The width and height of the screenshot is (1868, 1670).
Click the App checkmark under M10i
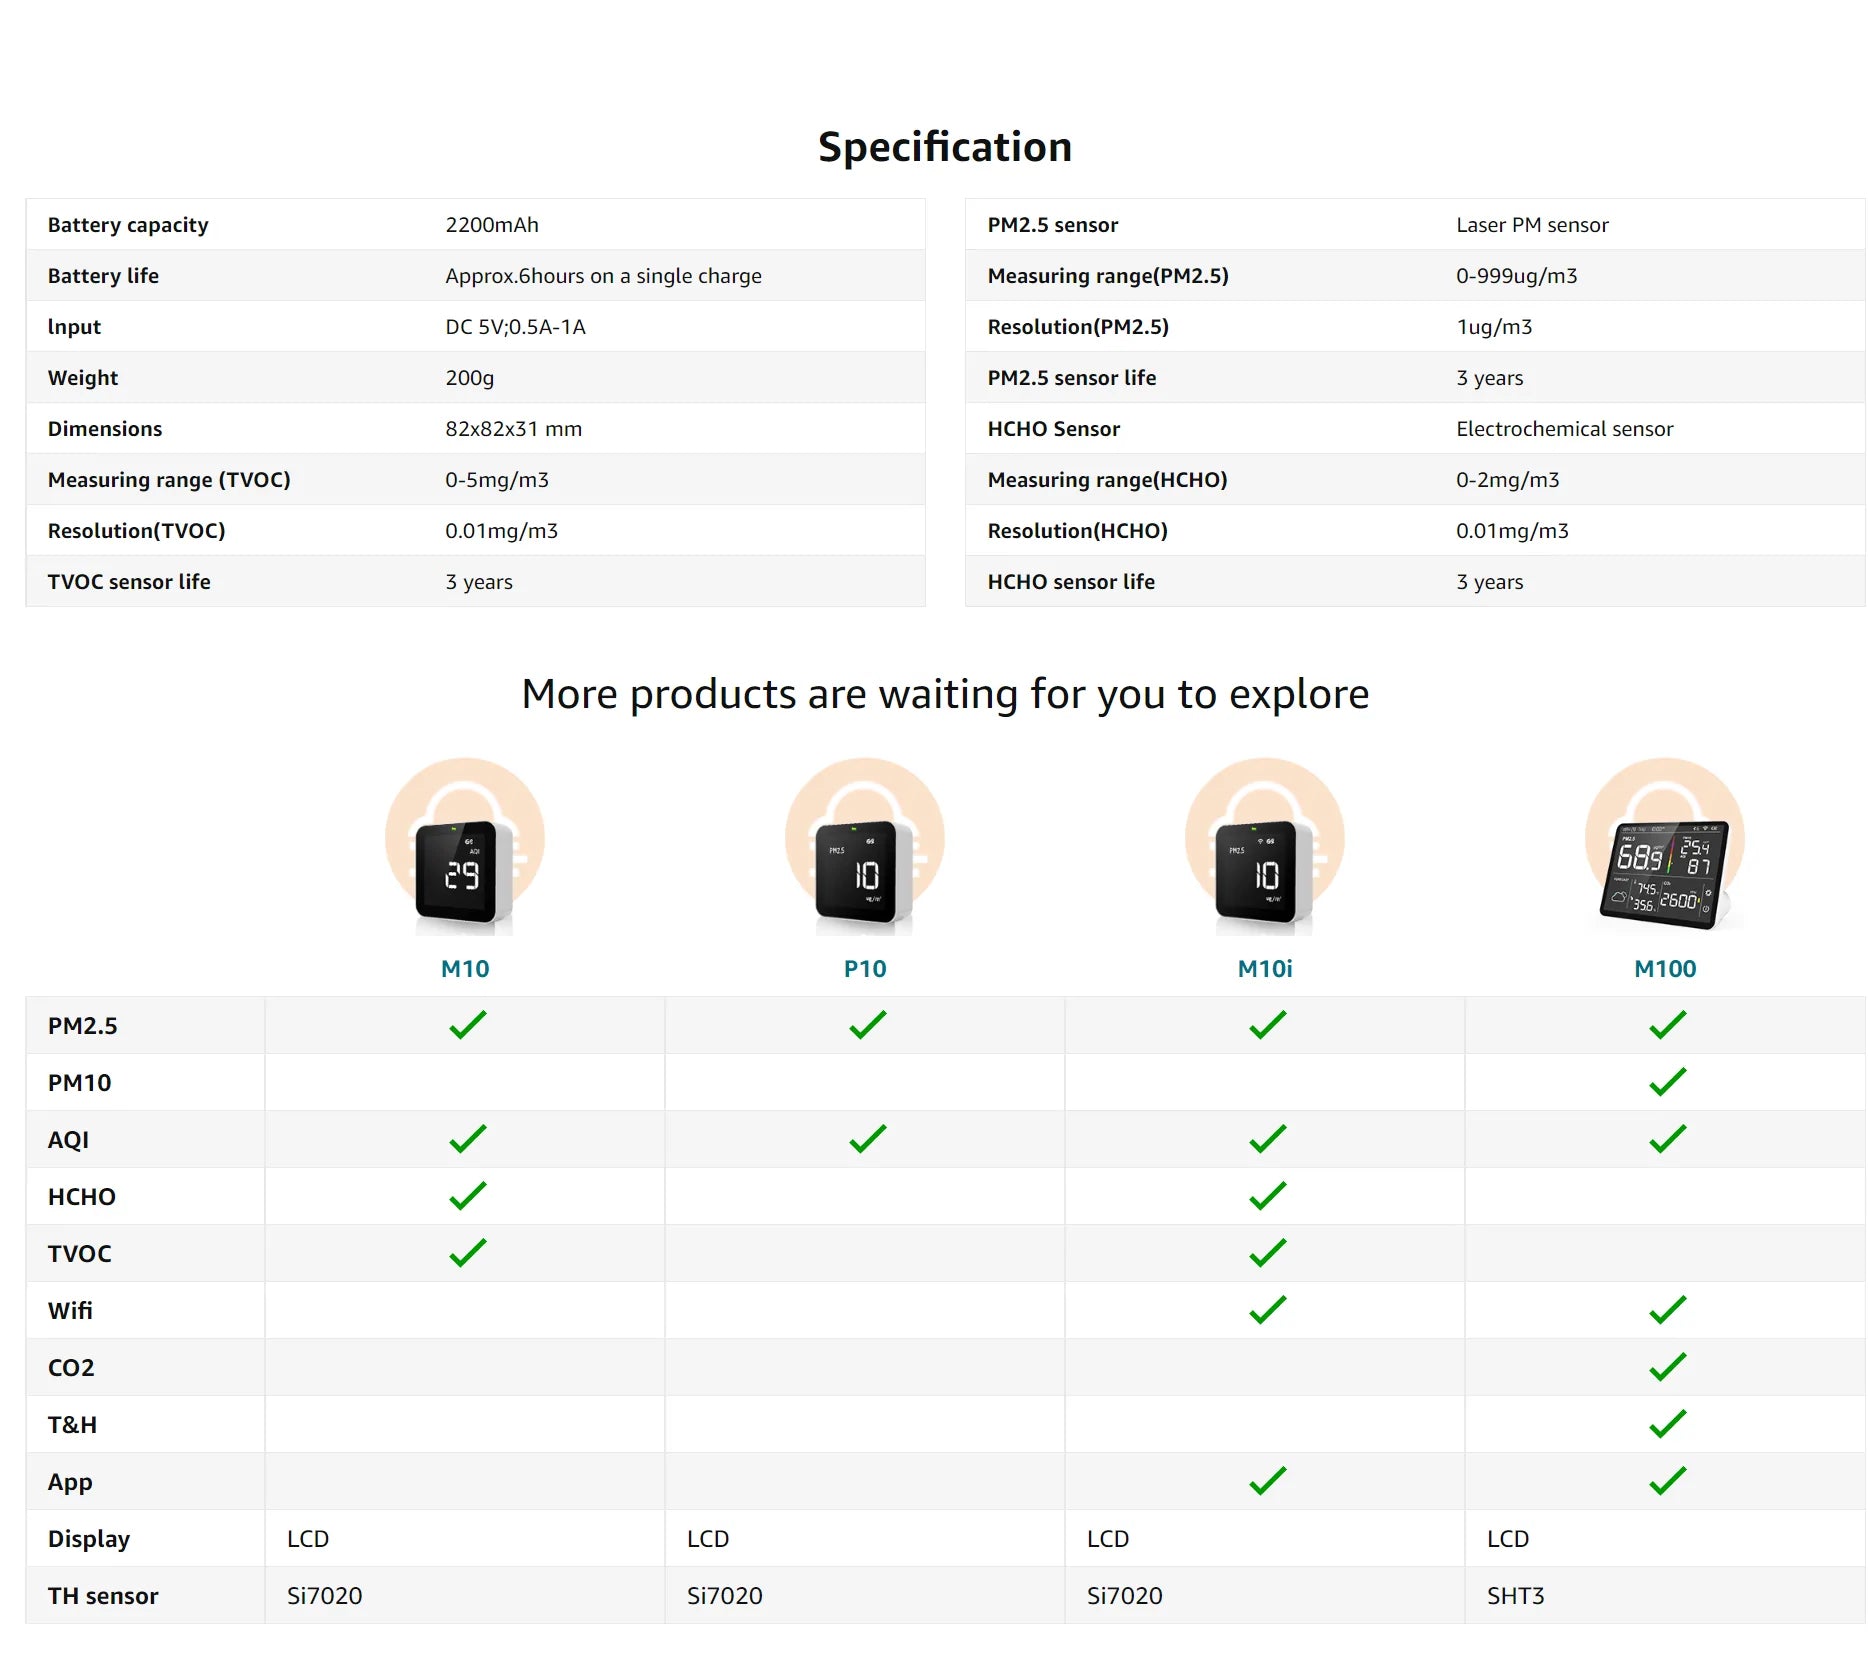1267,1481
